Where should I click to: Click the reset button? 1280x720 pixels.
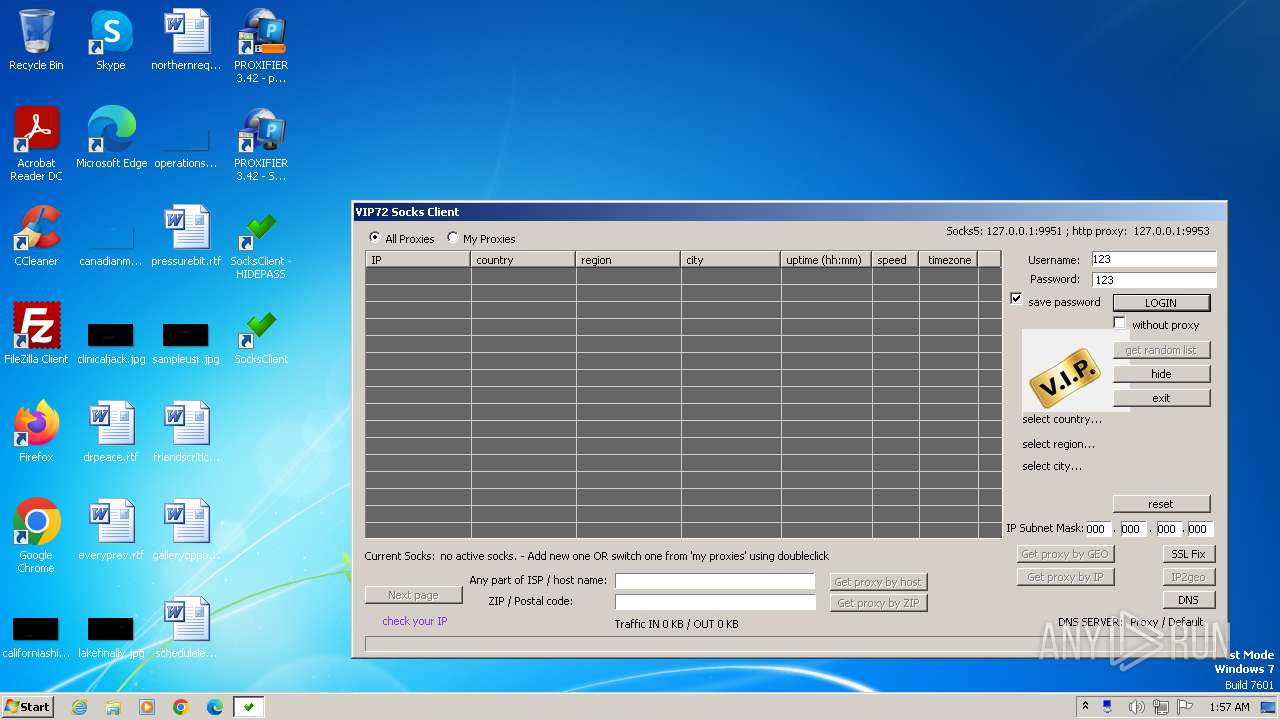tap(1161, 503)
